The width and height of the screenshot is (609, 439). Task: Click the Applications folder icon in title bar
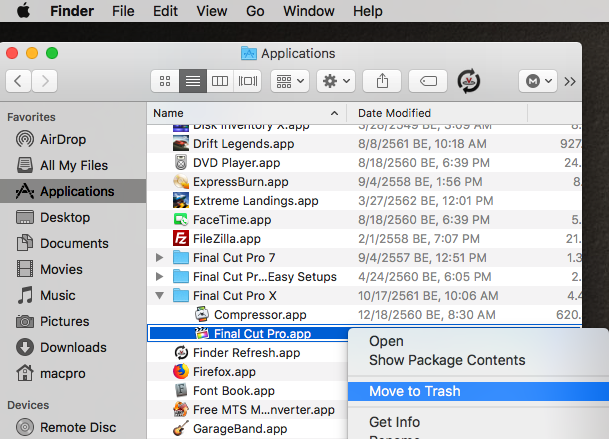click(249, 53)
